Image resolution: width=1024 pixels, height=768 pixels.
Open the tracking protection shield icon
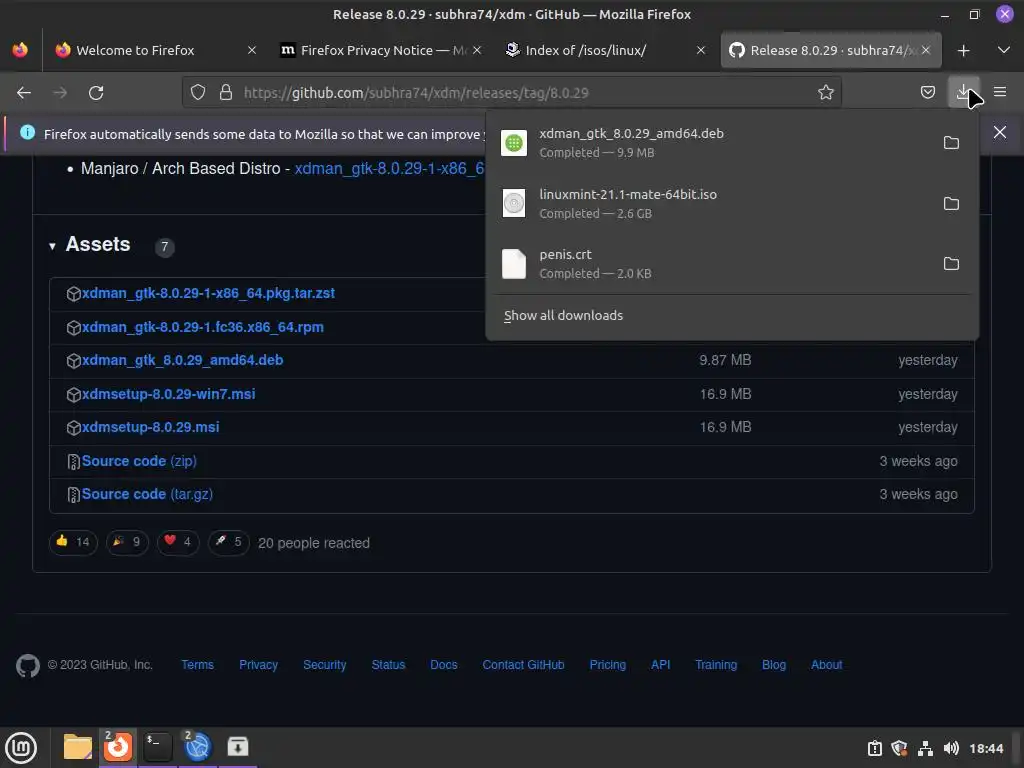[198, 93]
